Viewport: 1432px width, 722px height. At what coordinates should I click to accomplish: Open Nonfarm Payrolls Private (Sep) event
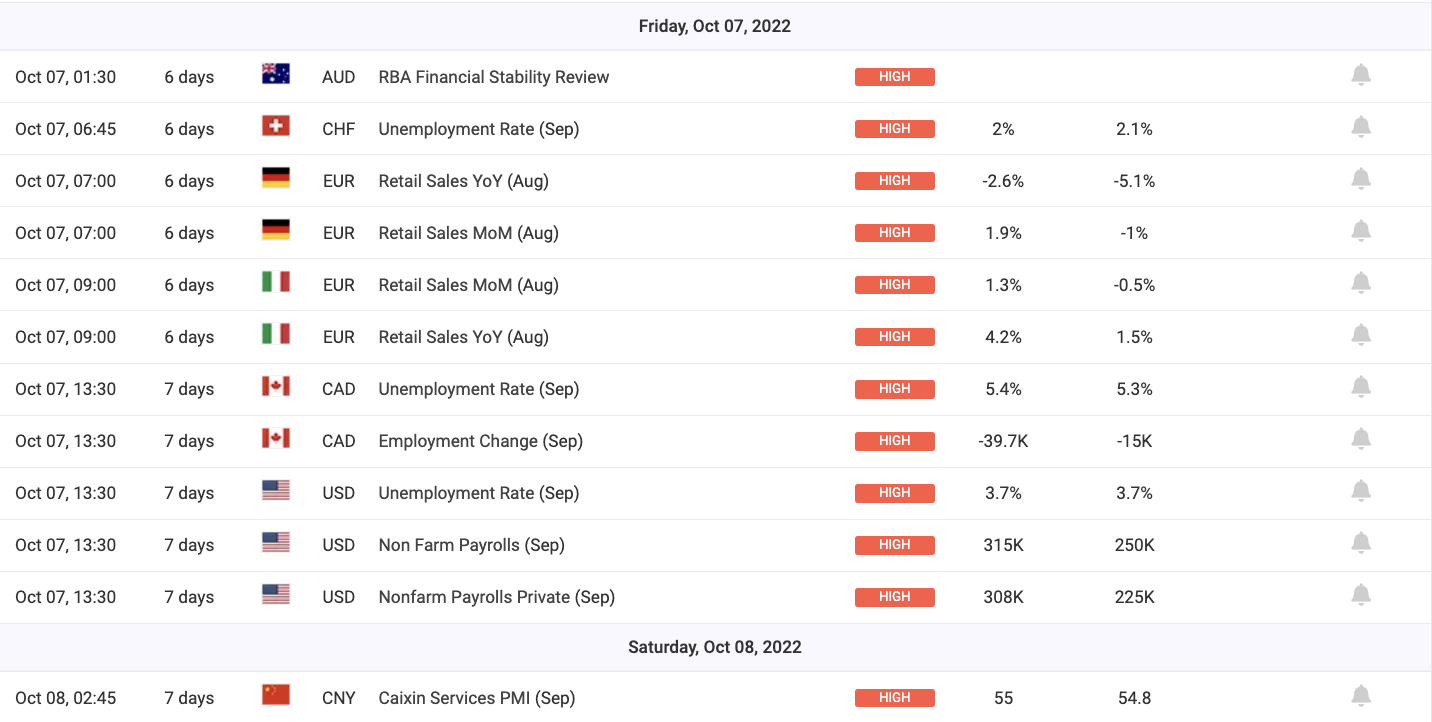496,597
